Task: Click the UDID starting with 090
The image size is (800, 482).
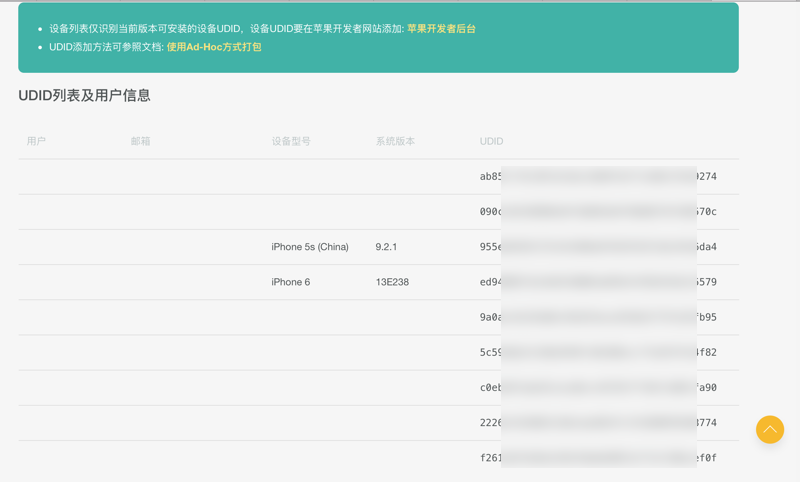Action: tap(598, 212)
